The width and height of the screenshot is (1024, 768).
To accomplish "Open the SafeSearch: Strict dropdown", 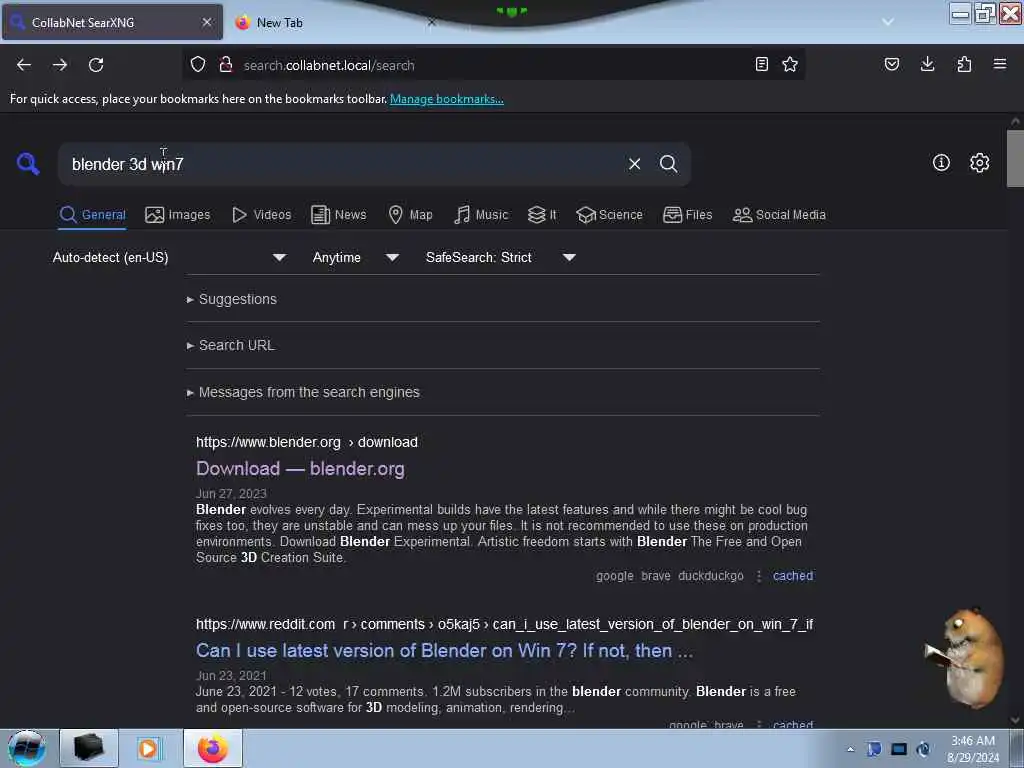I will pyautogui.click(x=500, y=257).
